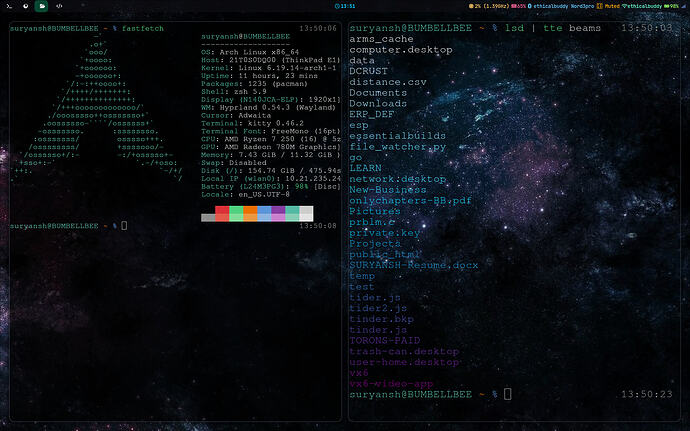Click the 'public_html' entry
Screen dimensions: 690x431
[384, 254]
